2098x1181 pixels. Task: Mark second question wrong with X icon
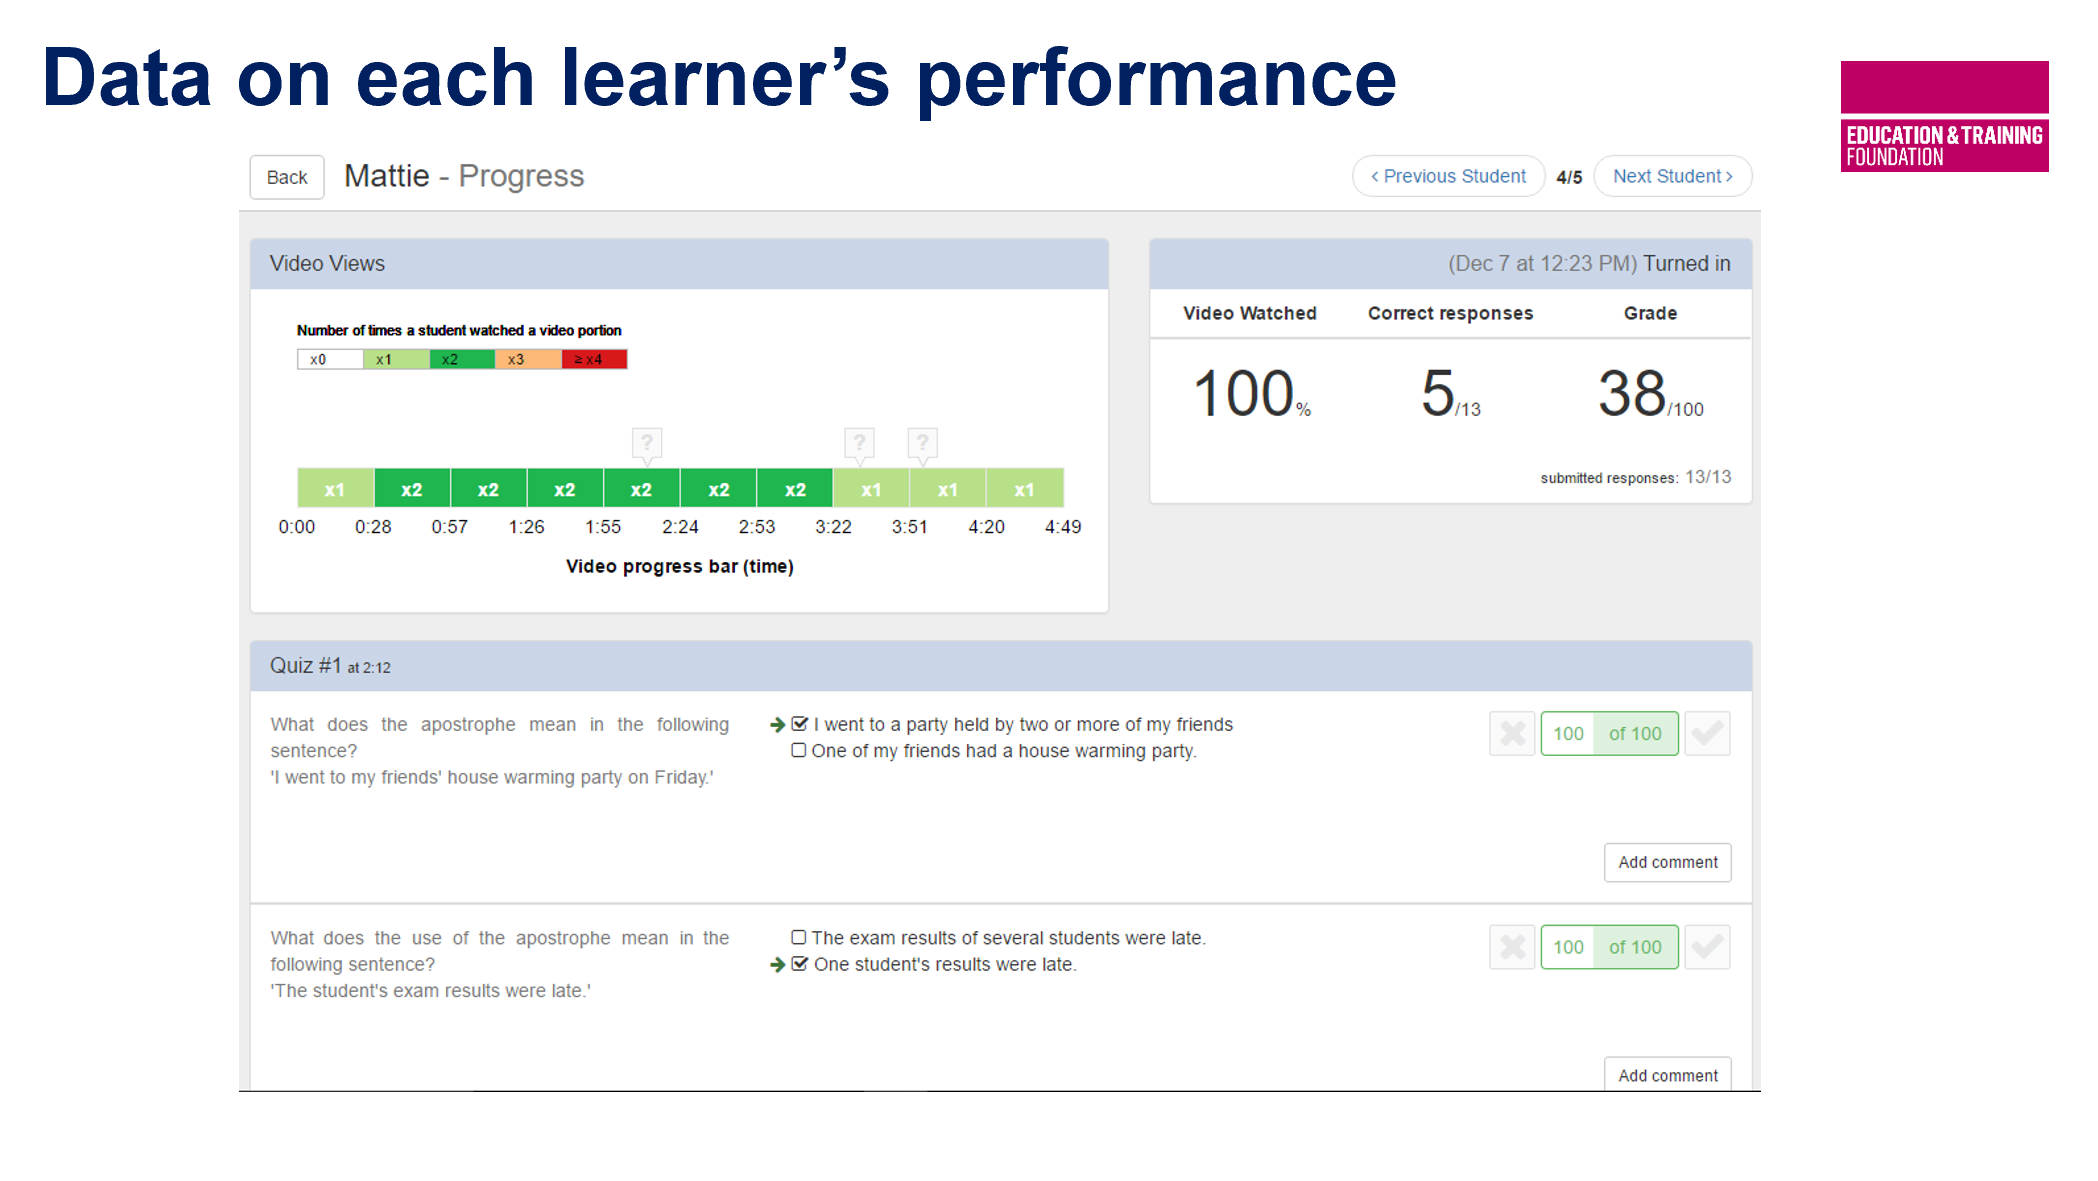pos(1512,947)
